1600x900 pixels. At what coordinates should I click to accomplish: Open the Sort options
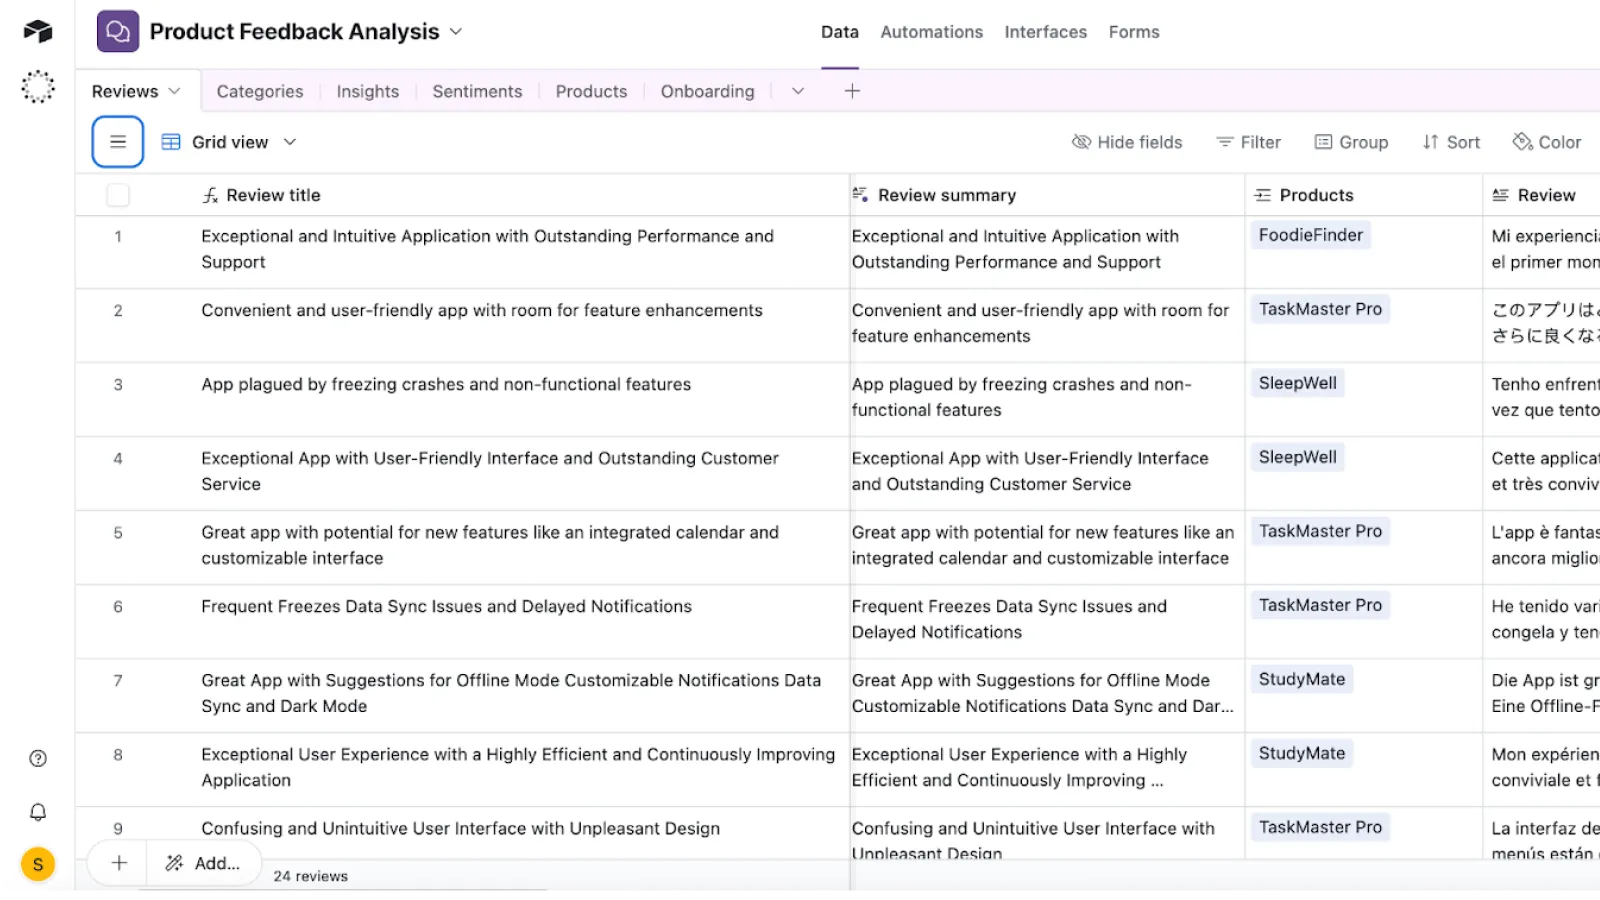tap(1451, 142)
